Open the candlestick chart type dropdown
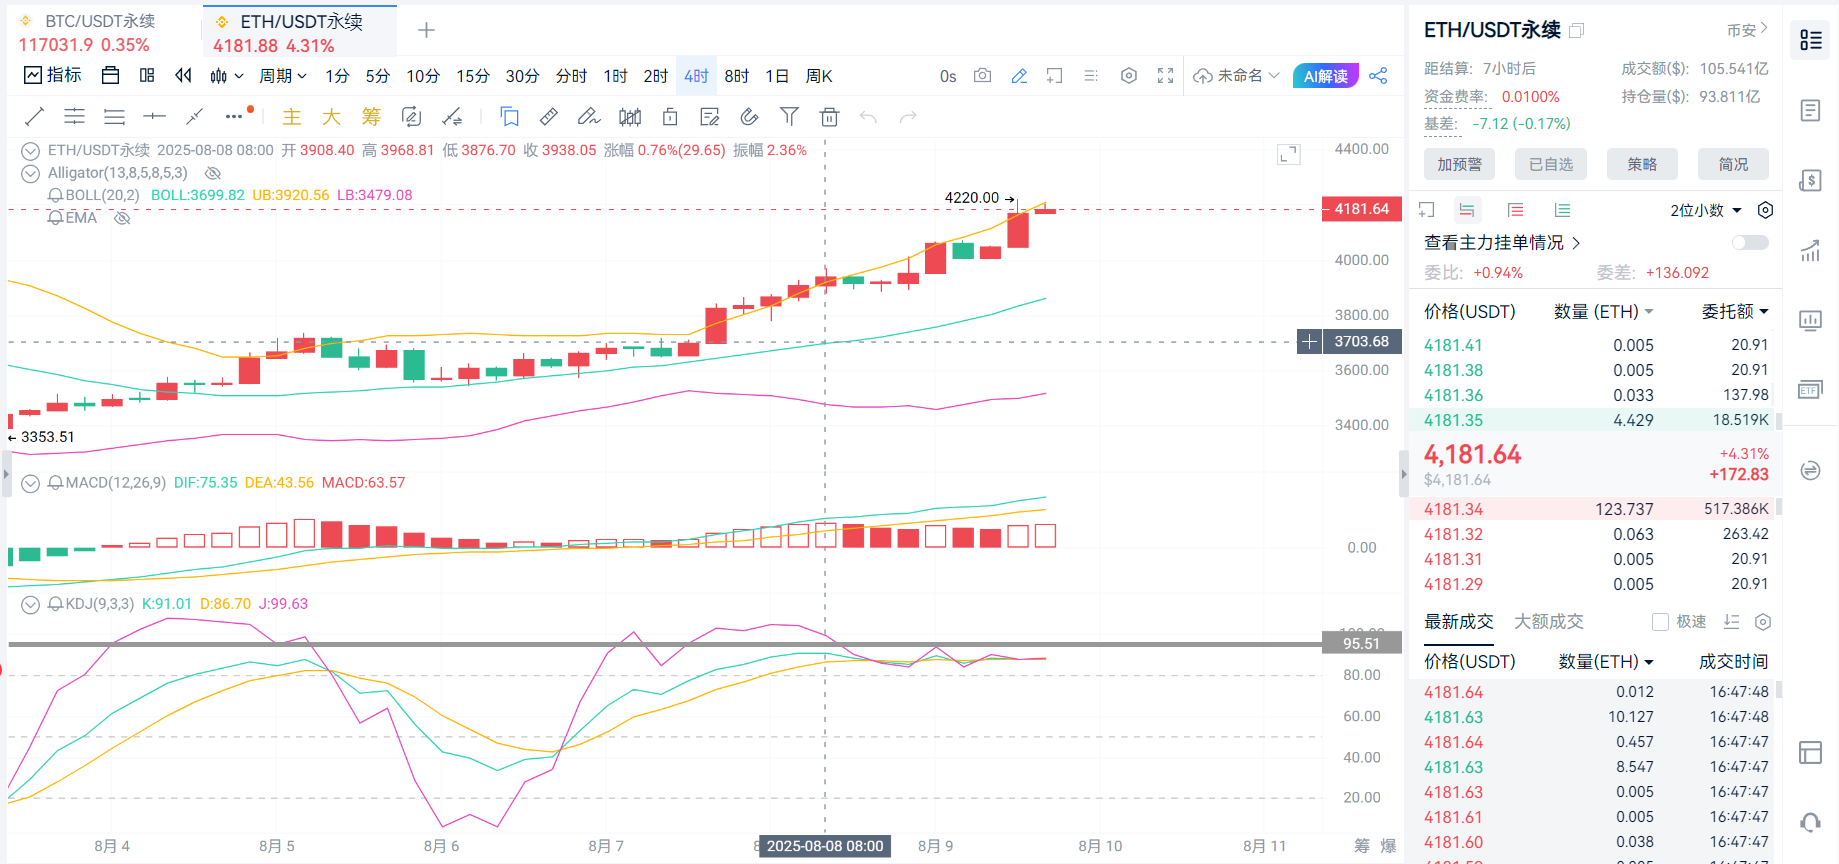Viewport: 1839px width, 864px height. [227, 76]
